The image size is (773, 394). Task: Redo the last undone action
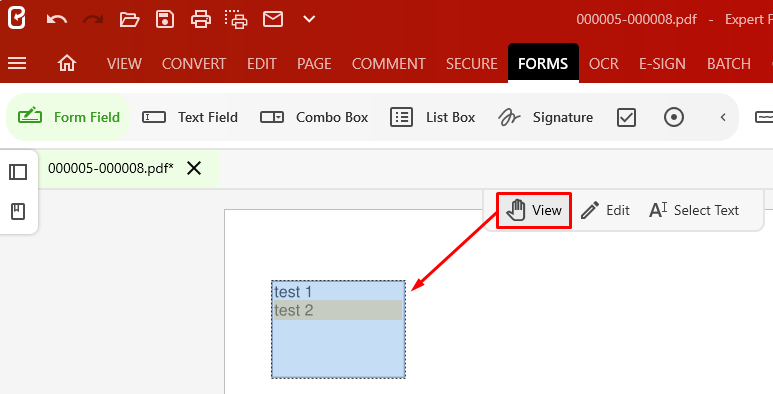coord(93,19)
